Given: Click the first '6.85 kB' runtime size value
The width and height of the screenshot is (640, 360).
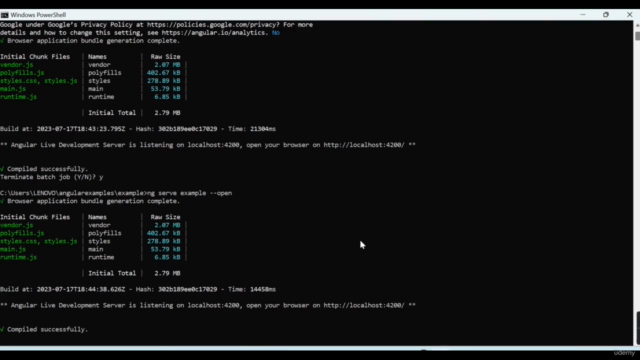Looking at the screenshot, I should pyautogui.click(x=167, y=97).
